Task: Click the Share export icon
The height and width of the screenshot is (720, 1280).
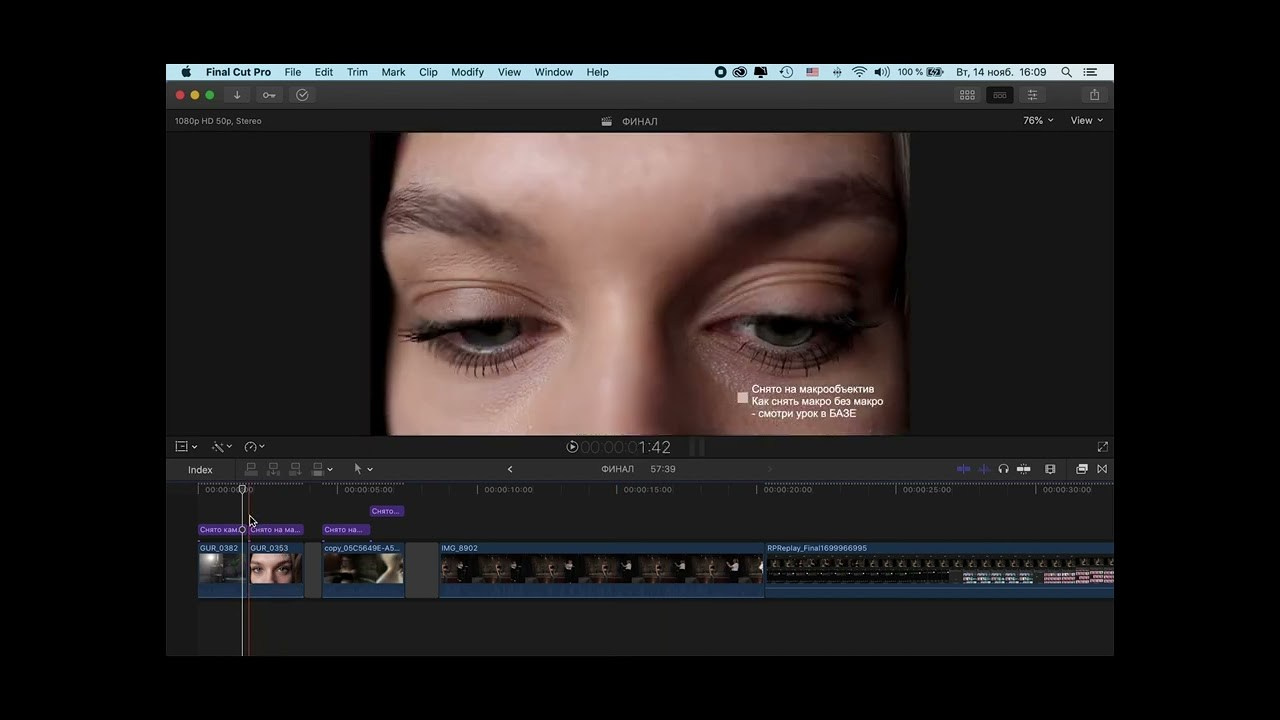Action: (1094, 95)
